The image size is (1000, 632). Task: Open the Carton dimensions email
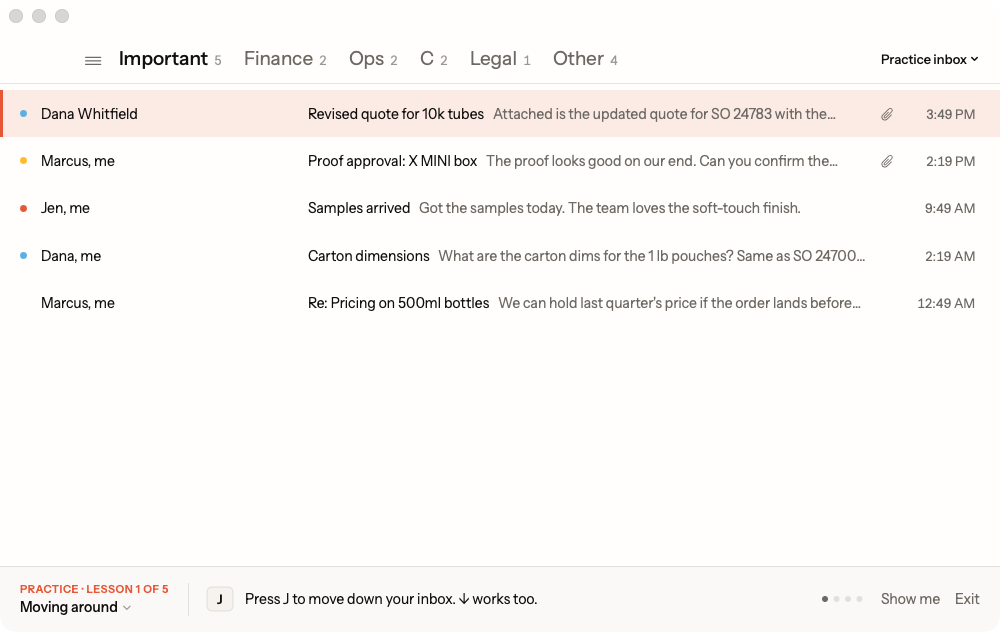click(x=500, y=256)
